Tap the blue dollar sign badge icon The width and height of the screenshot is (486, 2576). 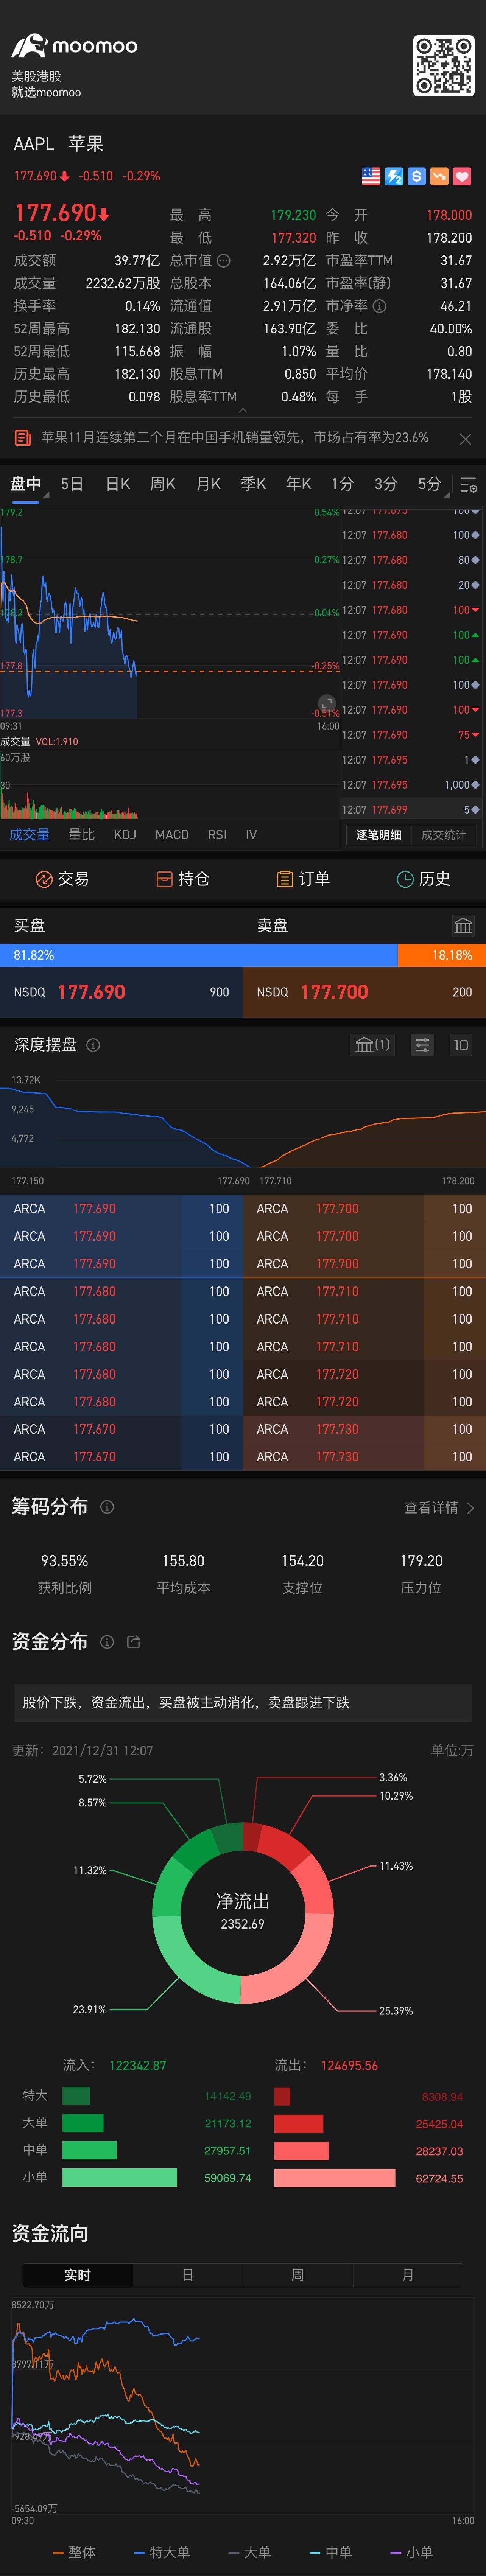(x=417, y=176)
